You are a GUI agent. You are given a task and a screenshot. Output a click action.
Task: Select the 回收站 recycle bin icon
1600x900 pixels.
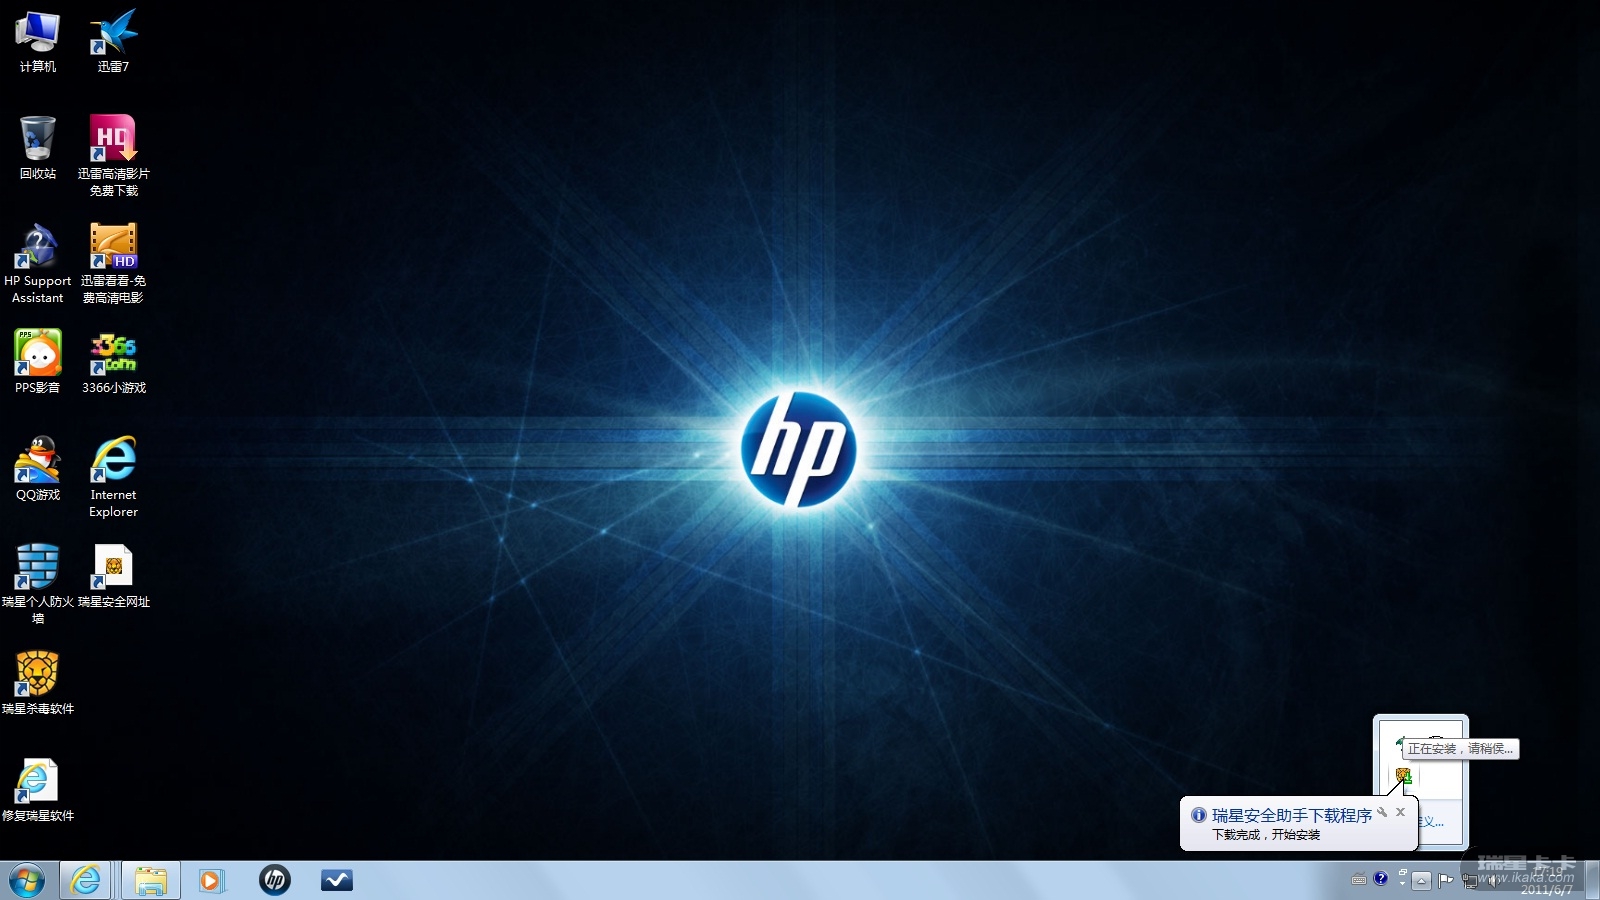[x=38, y=148]
